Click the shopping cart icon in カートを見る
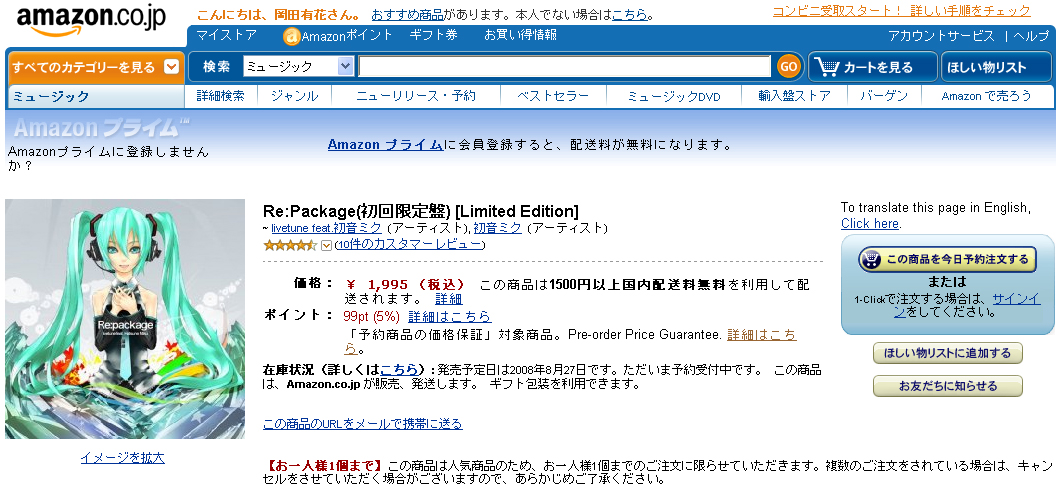The image size is (1057, 491). [x=826, y=67]
